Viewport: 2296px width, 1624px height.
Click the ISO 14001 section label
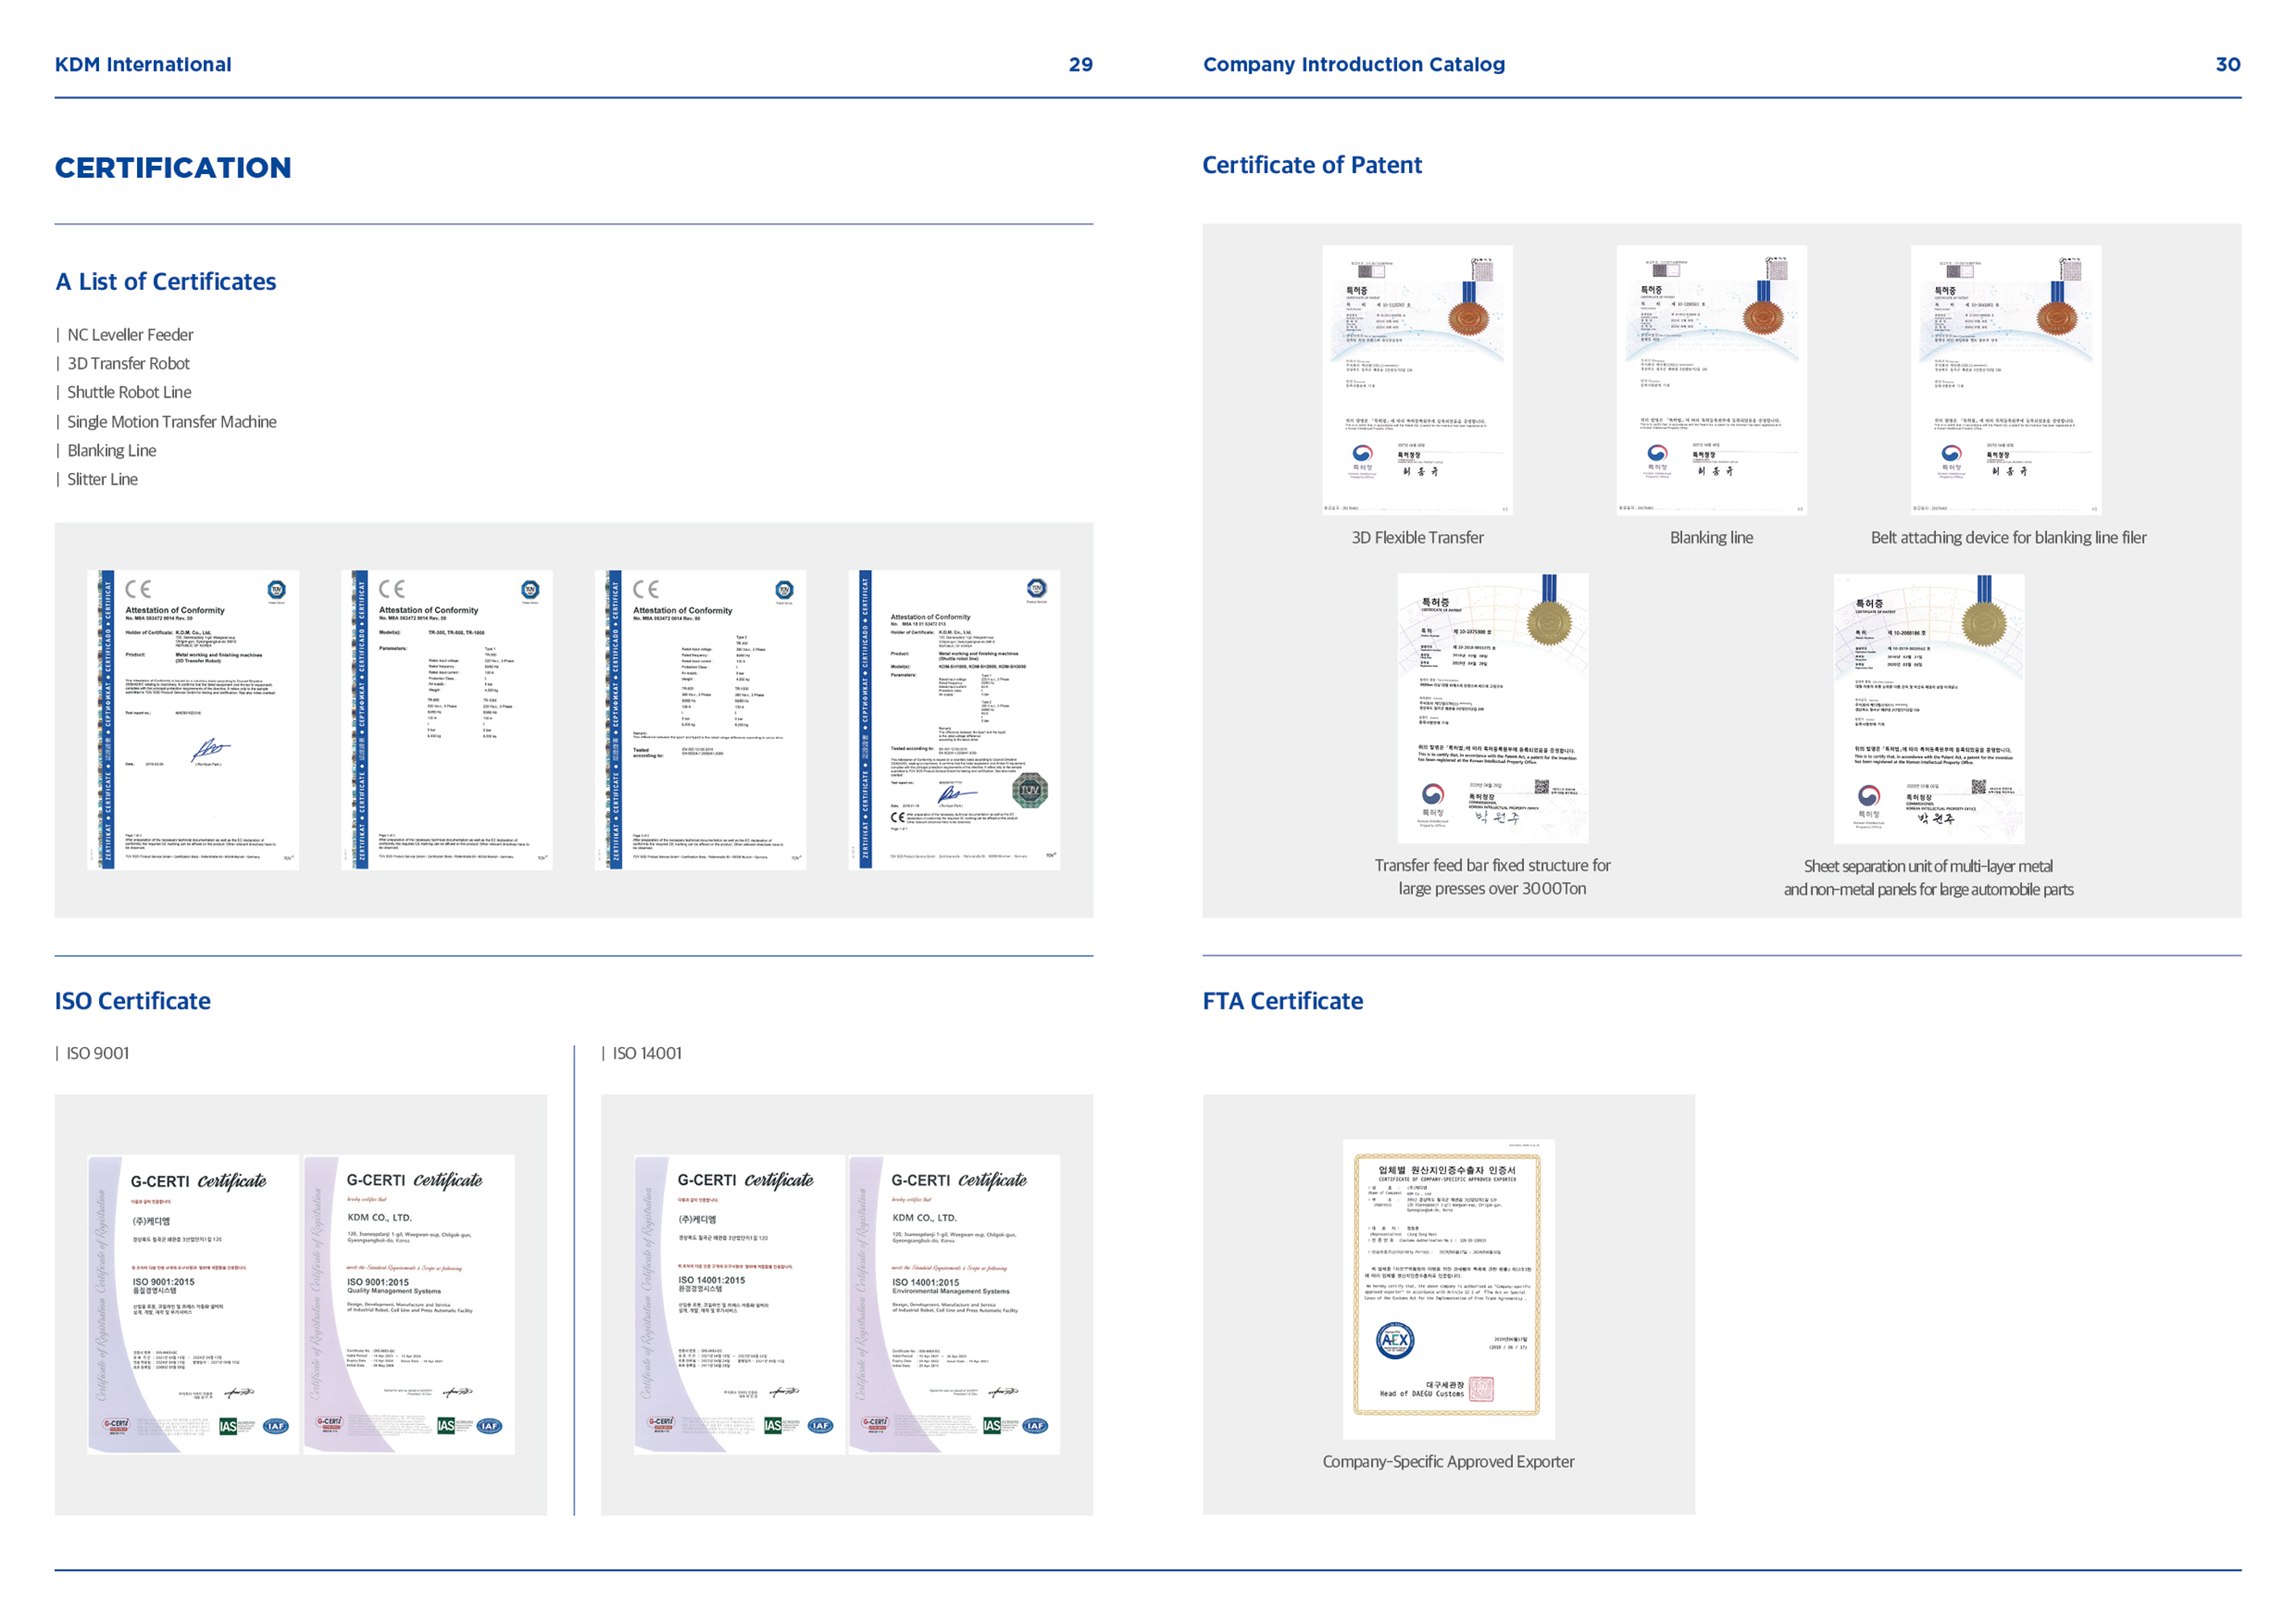tap(646, 1053)
